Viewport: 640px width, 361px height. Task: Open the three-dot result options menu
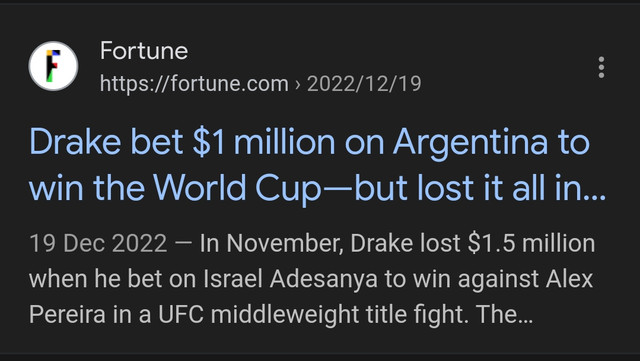click(601, 67)
